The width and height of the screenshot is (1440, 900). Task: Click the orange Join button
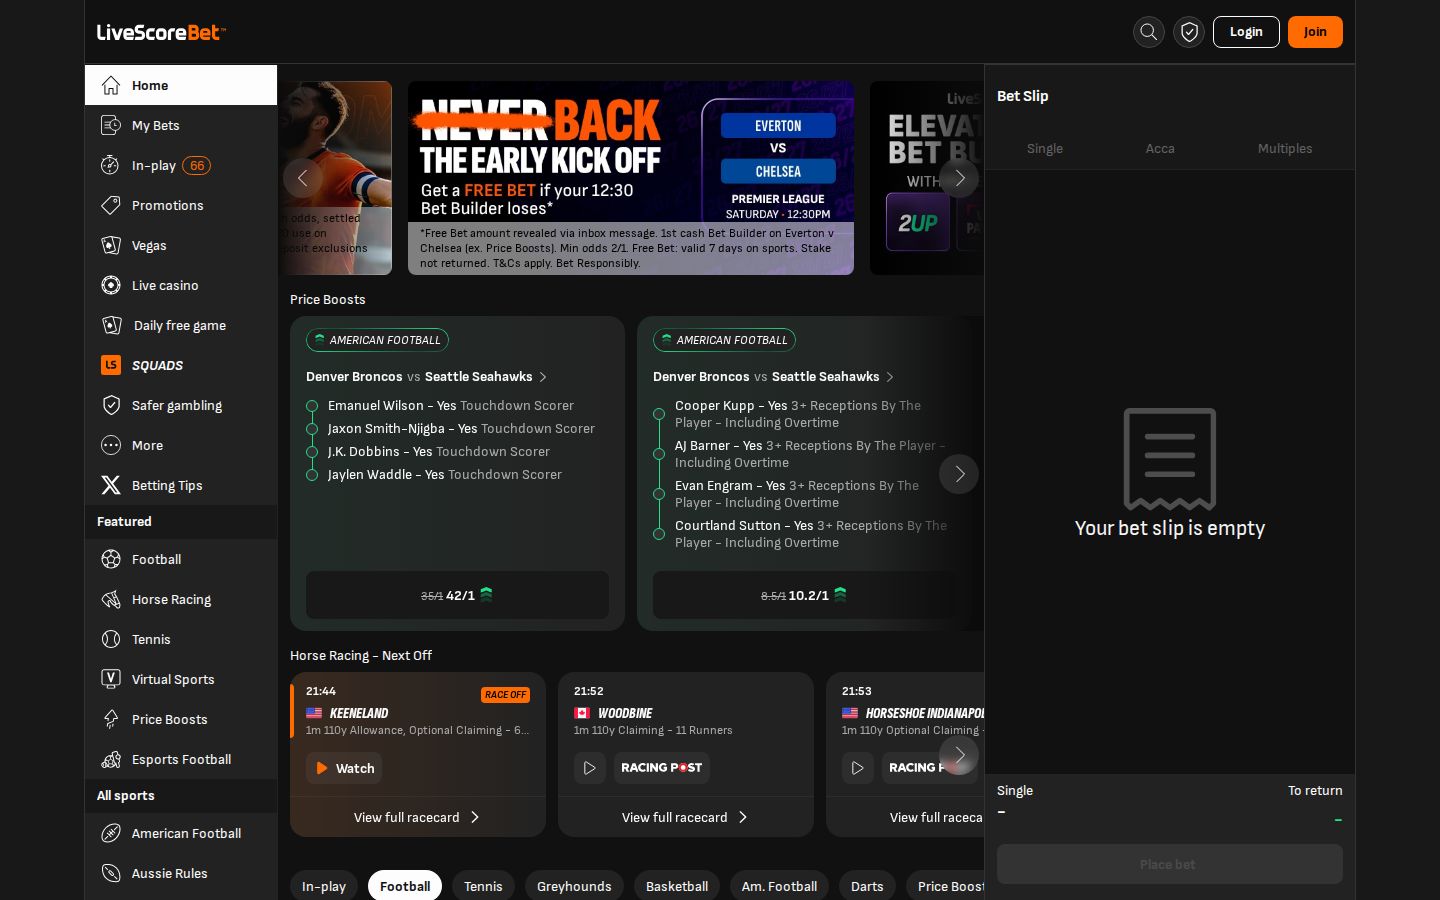coord(1315,32)
